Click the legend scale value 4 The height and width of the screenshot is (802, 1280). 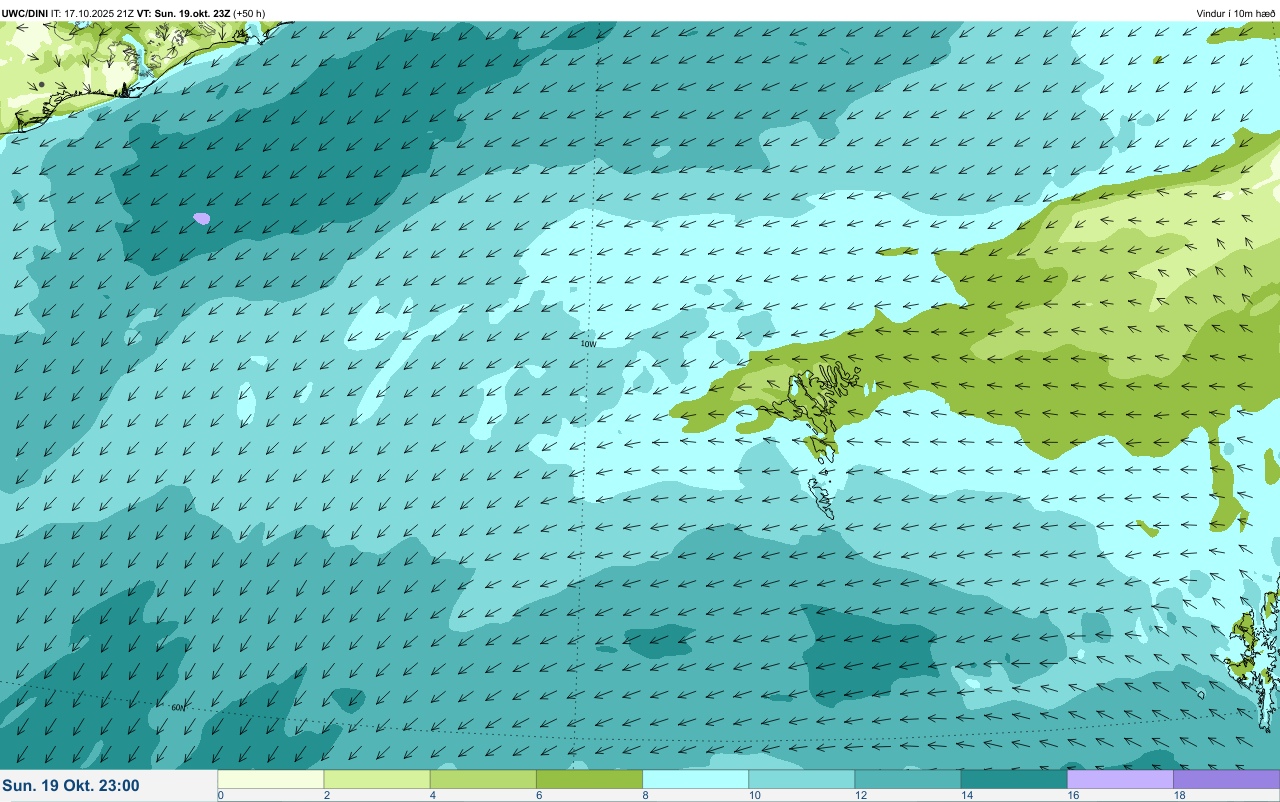pos(431,795)
